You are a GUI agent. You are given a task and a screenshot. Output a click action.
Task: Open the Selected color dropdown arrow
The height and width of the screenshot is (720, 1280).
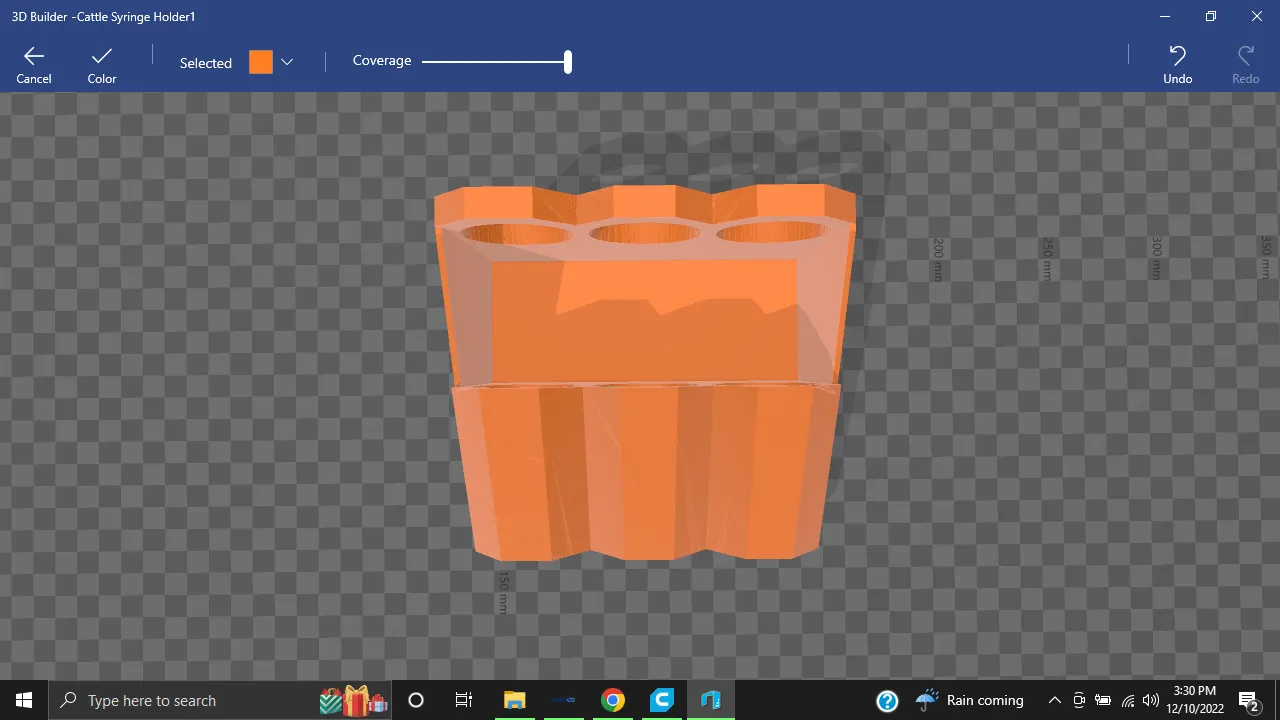point(287,62)
